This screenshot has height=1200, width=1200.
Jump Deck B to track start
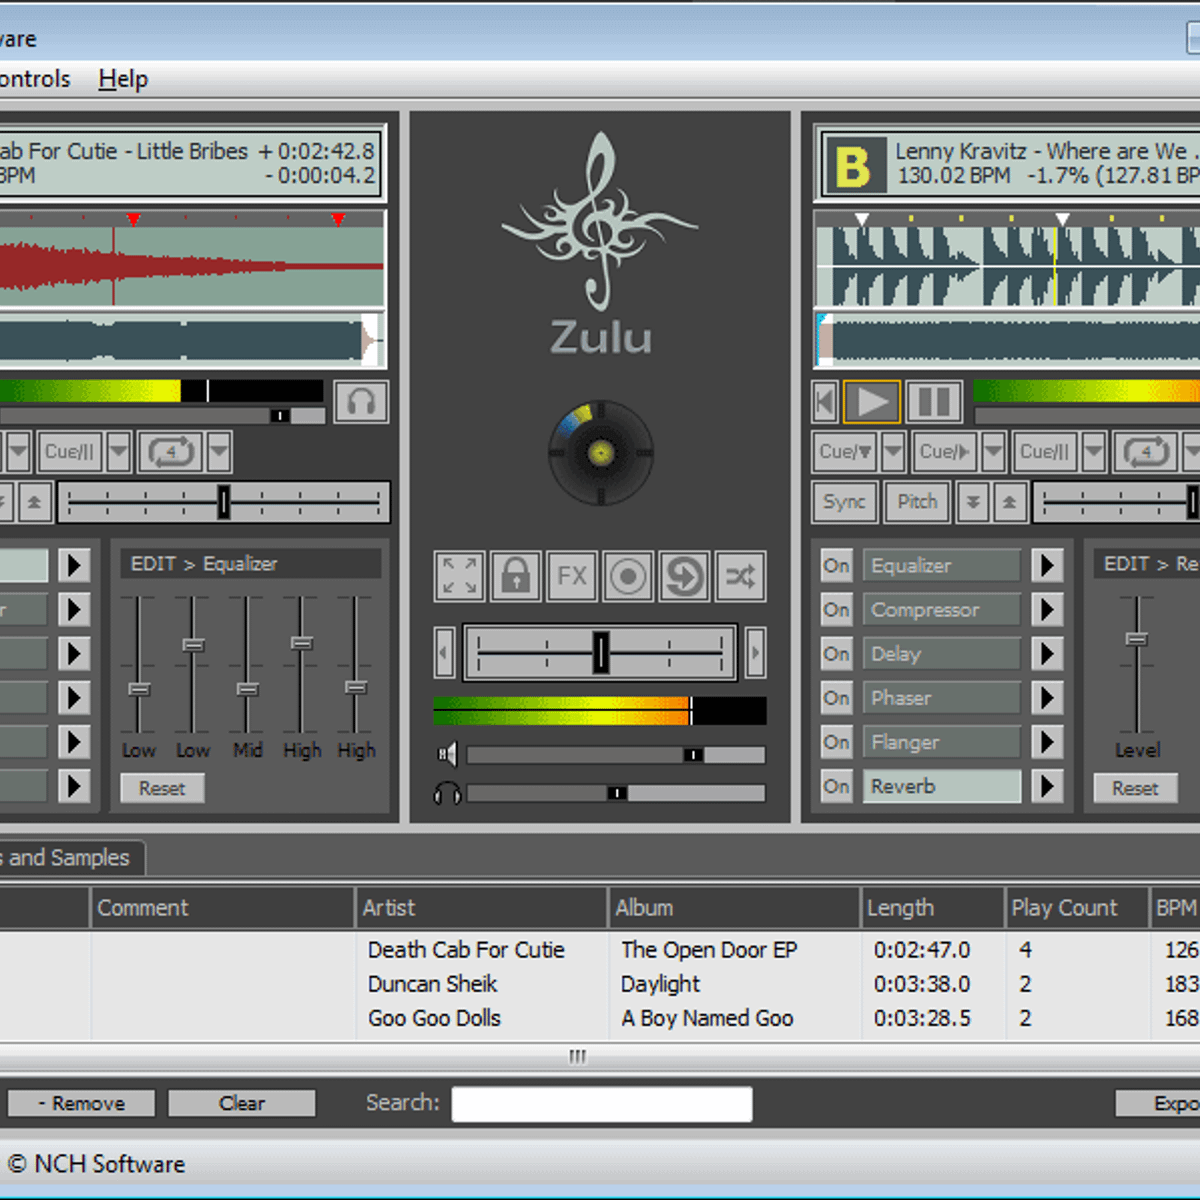pyautogui.click(x=825, y=403)
